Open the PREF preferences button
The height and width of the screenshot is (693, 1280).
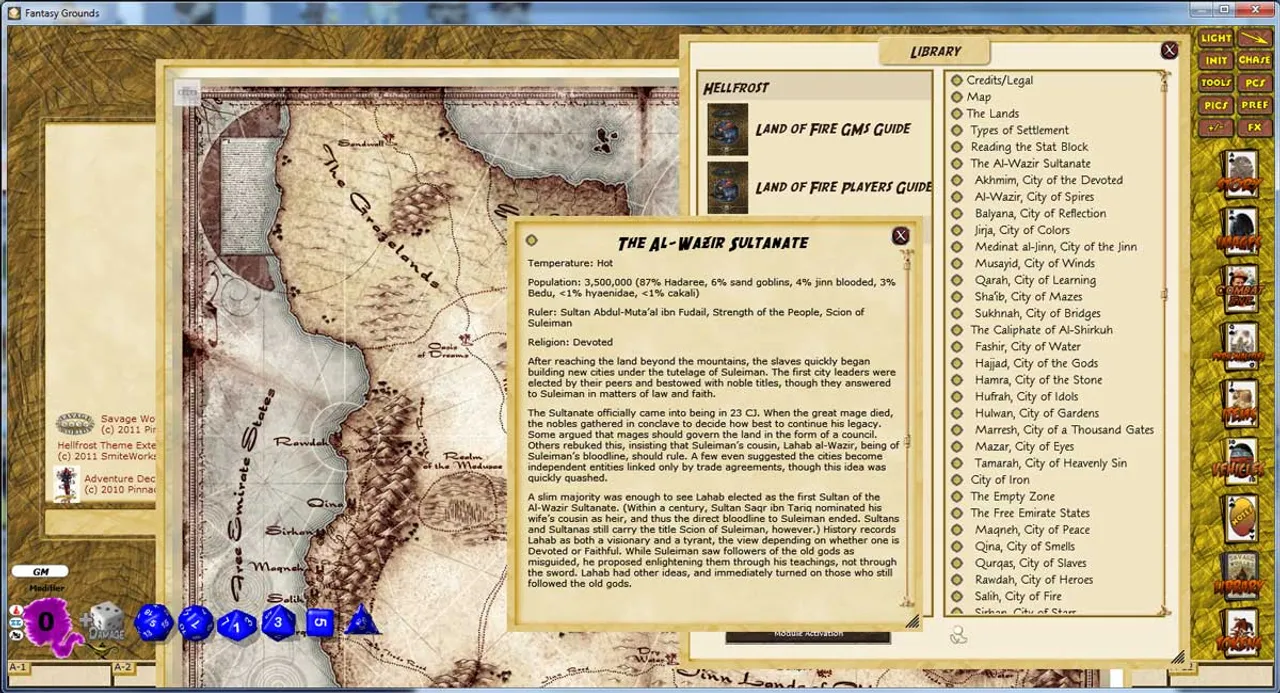[1254, 105]
